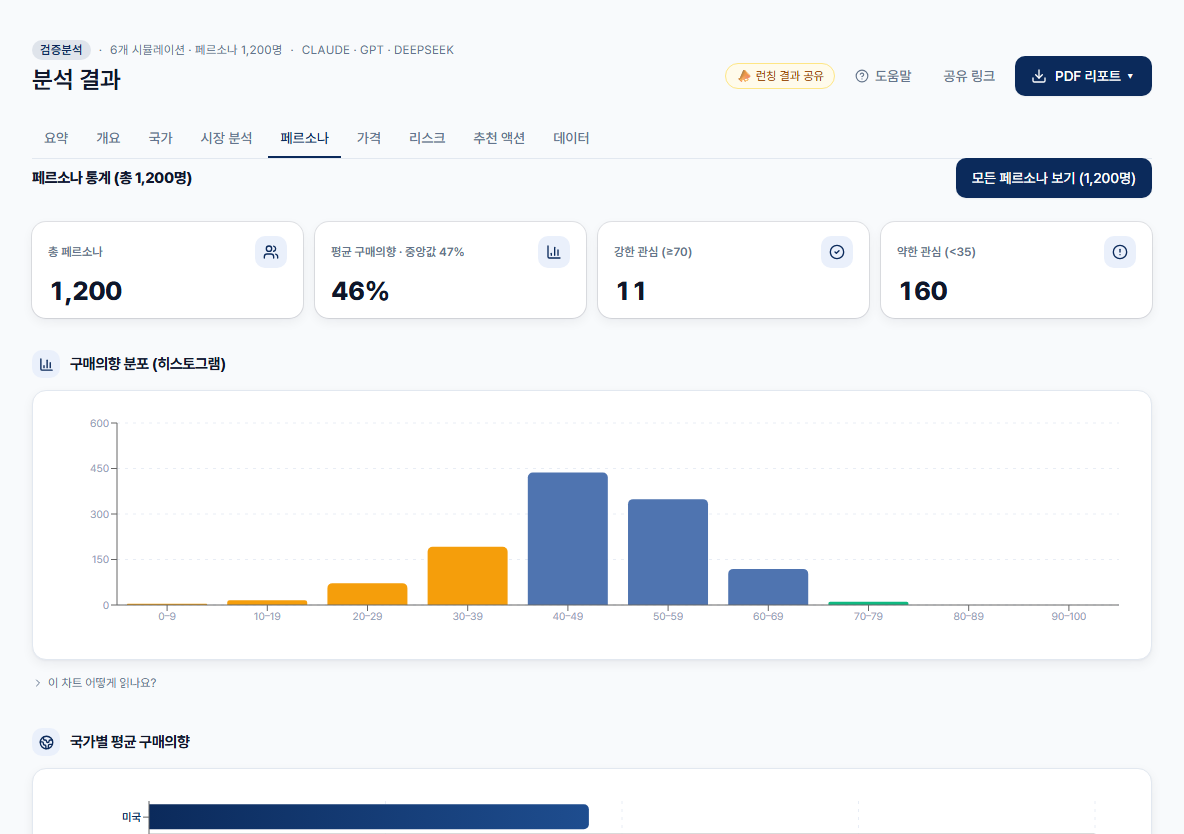The height and width of the screenshot is (834, 1184).
Task: Click the histogram icon beside 구매의향 분포 heading
Action: 46,364
